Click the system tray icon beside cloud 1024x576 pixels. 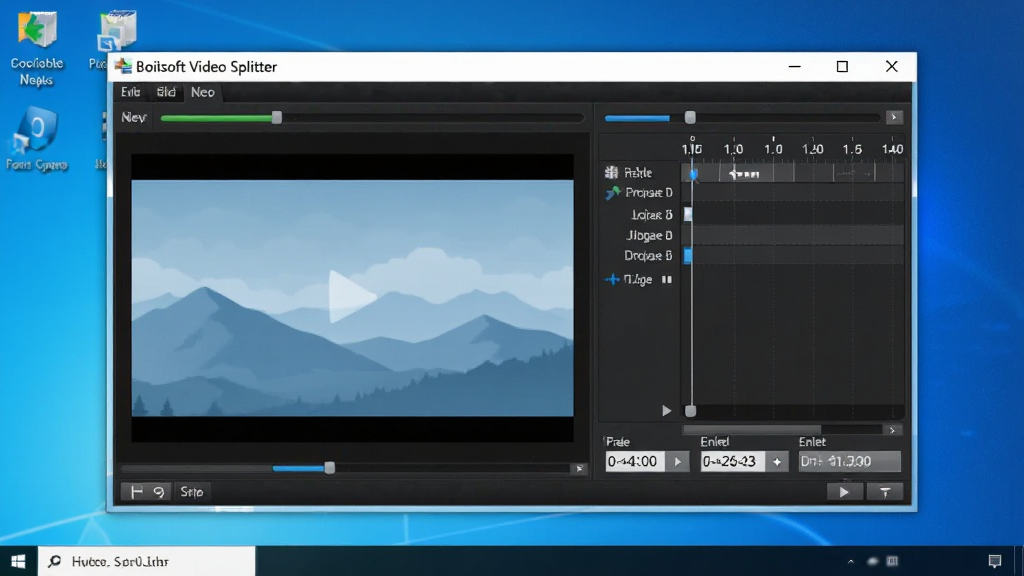pos(893,561)
